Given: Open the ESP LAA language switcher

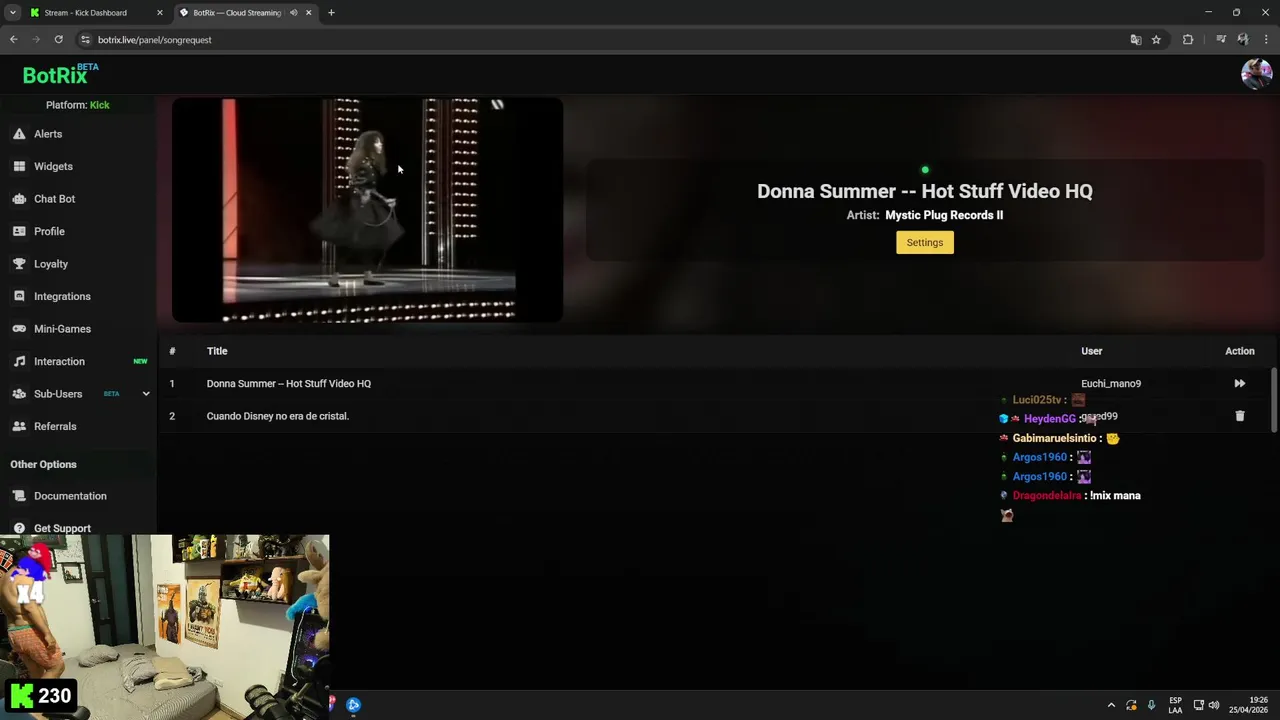Looking at the screenshot, I should click(1175, 705).
